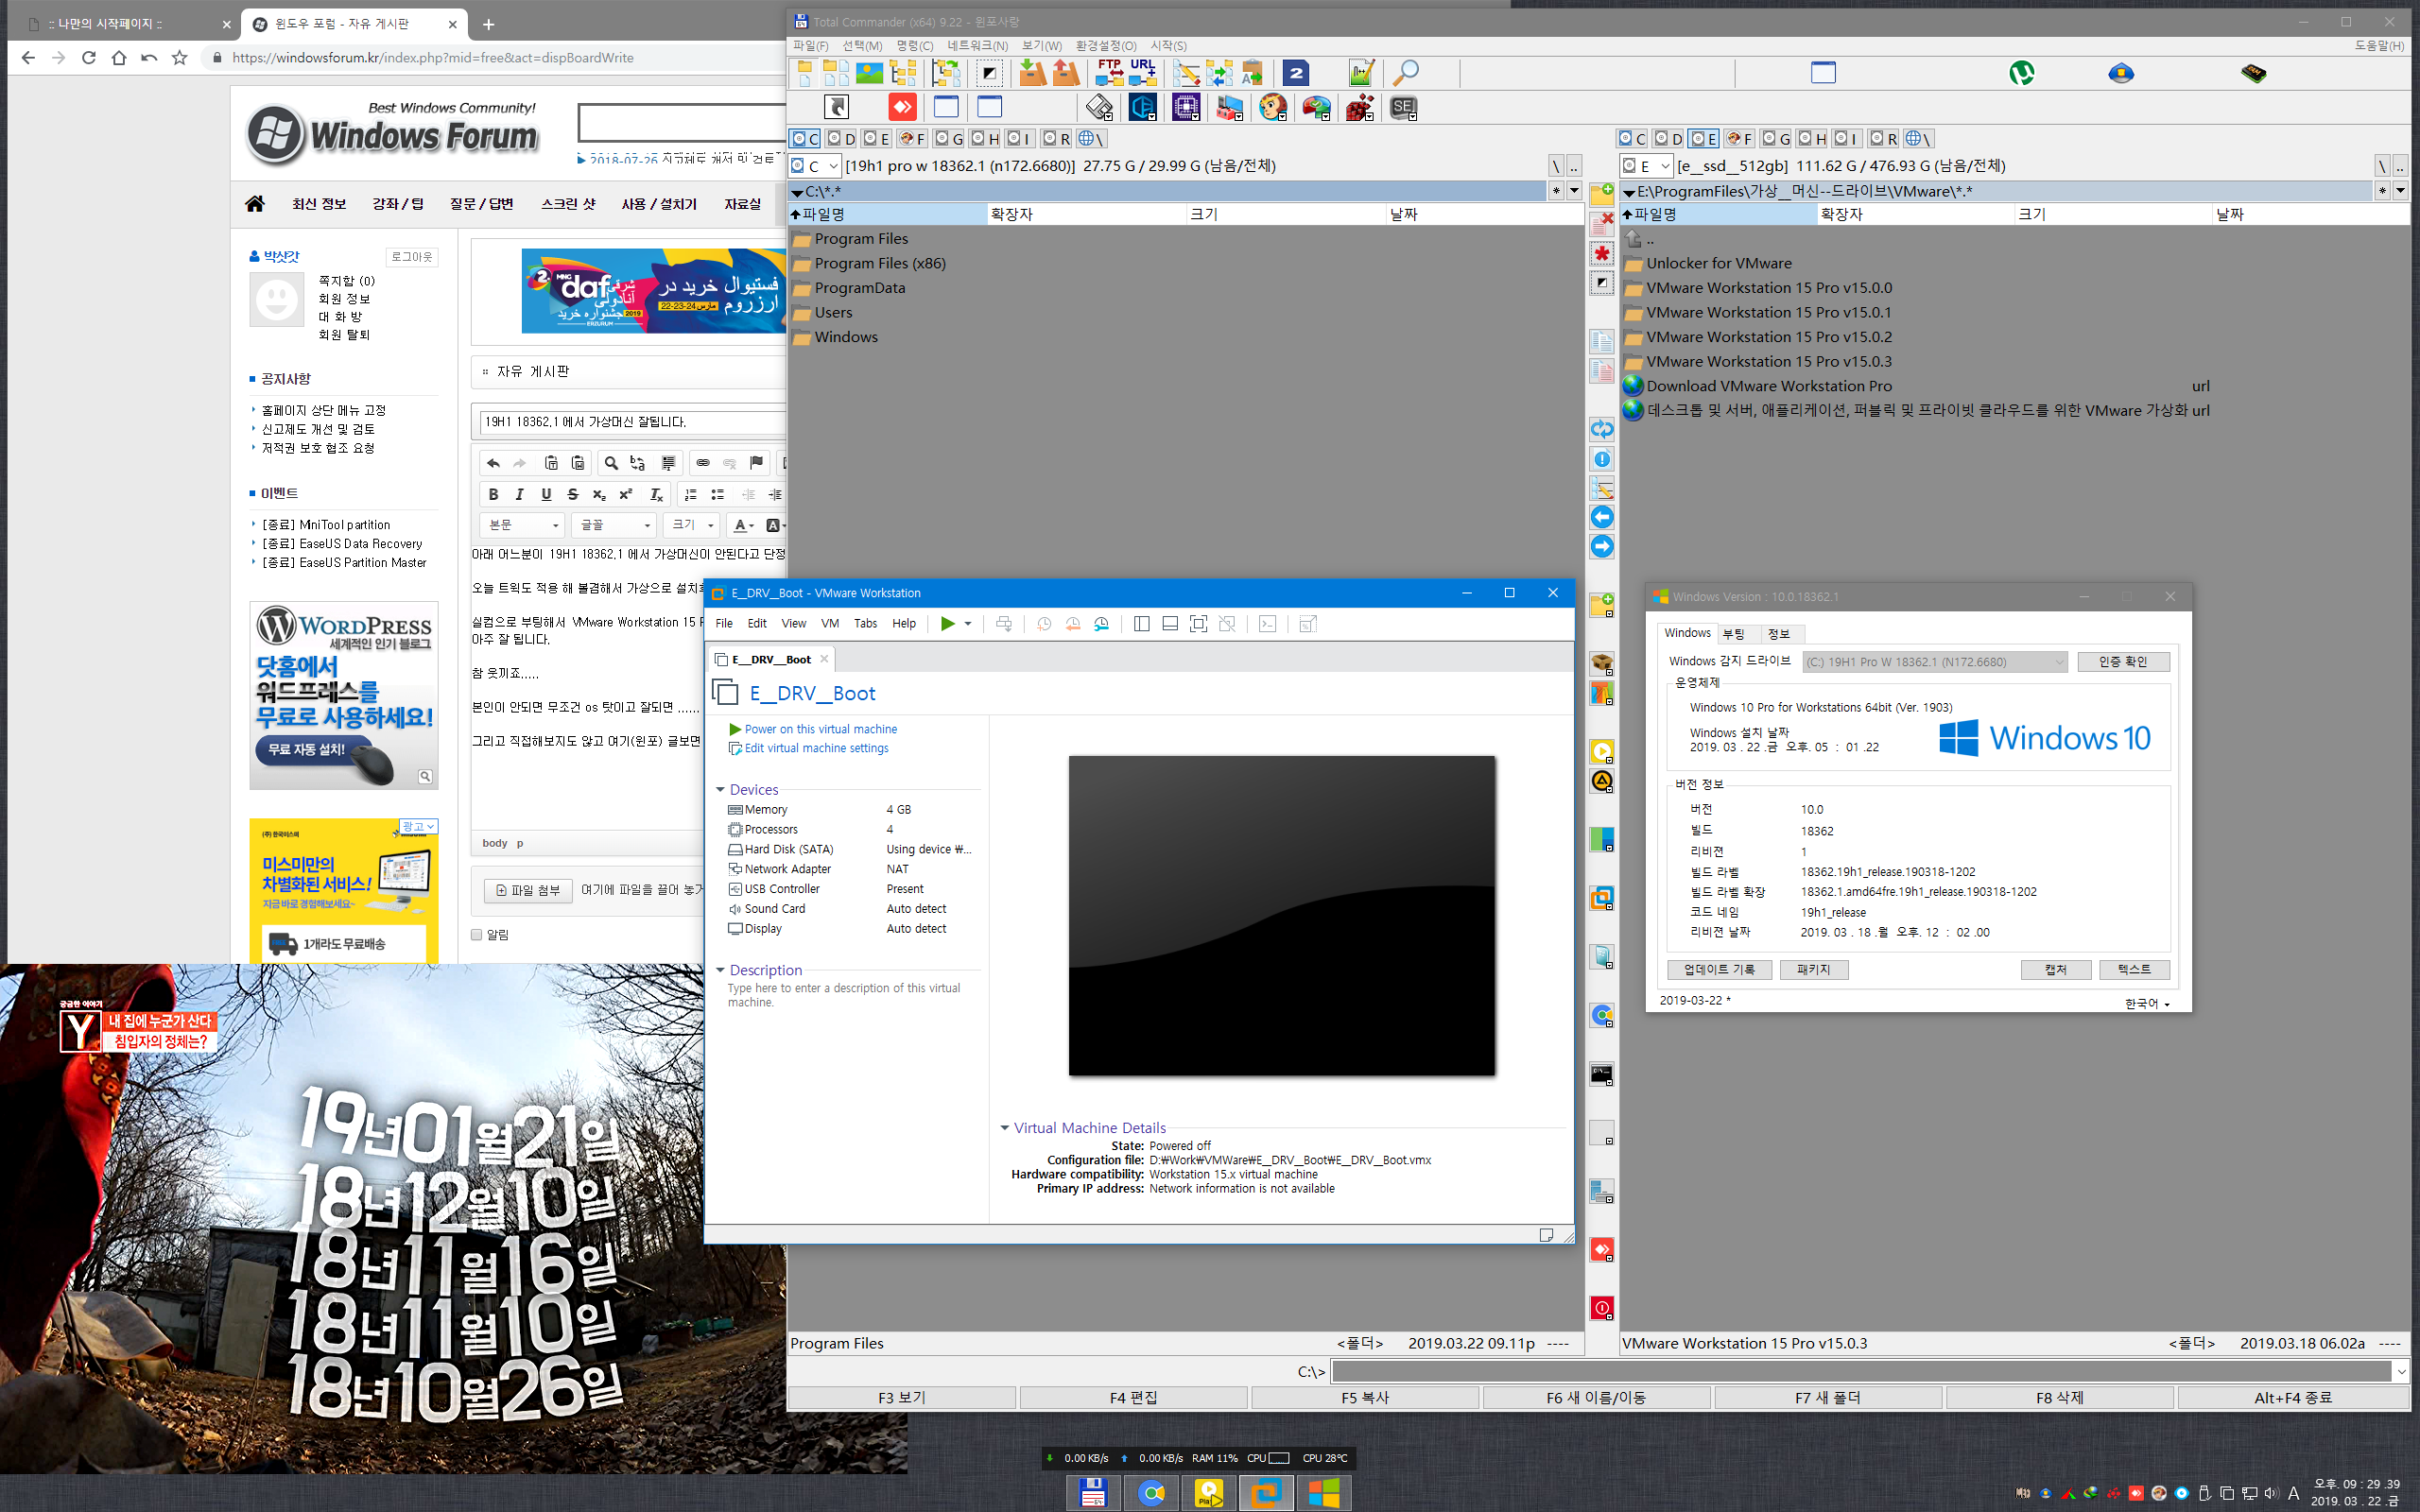Click the FTP connect icon in Total Commander
Image resolution: width=2420 pixels, height=1512 pixels.
click(x=1109, y=72)
